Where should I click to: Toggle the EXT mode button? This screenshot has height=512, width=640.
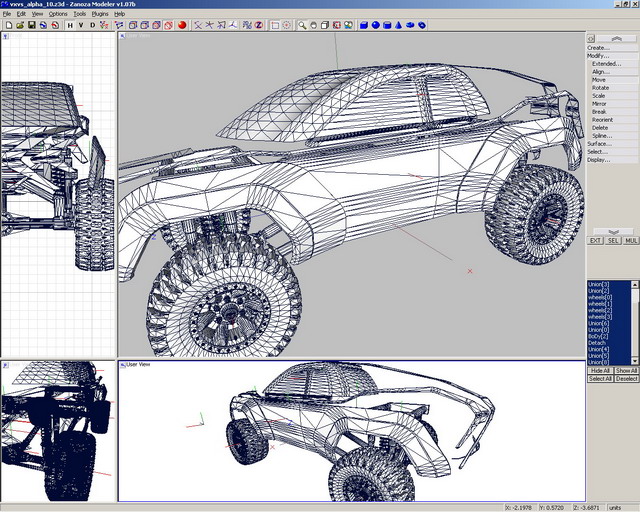pyautogui.click(x=596, y=241)
